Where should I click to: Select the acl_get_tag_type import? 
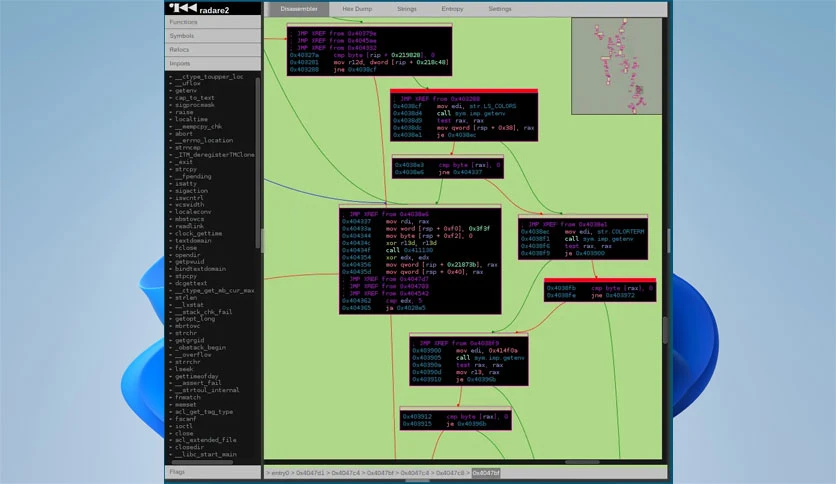[x=204, y=412]
